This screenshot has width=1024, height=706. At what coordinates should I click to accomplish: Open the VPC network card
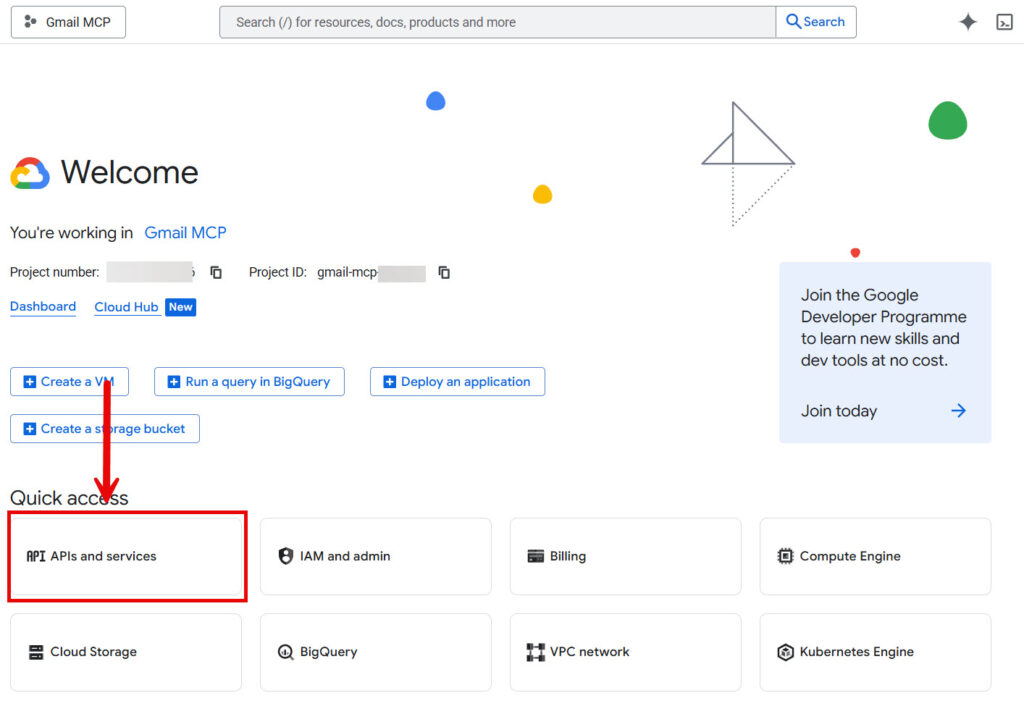(x=625, y=652)
